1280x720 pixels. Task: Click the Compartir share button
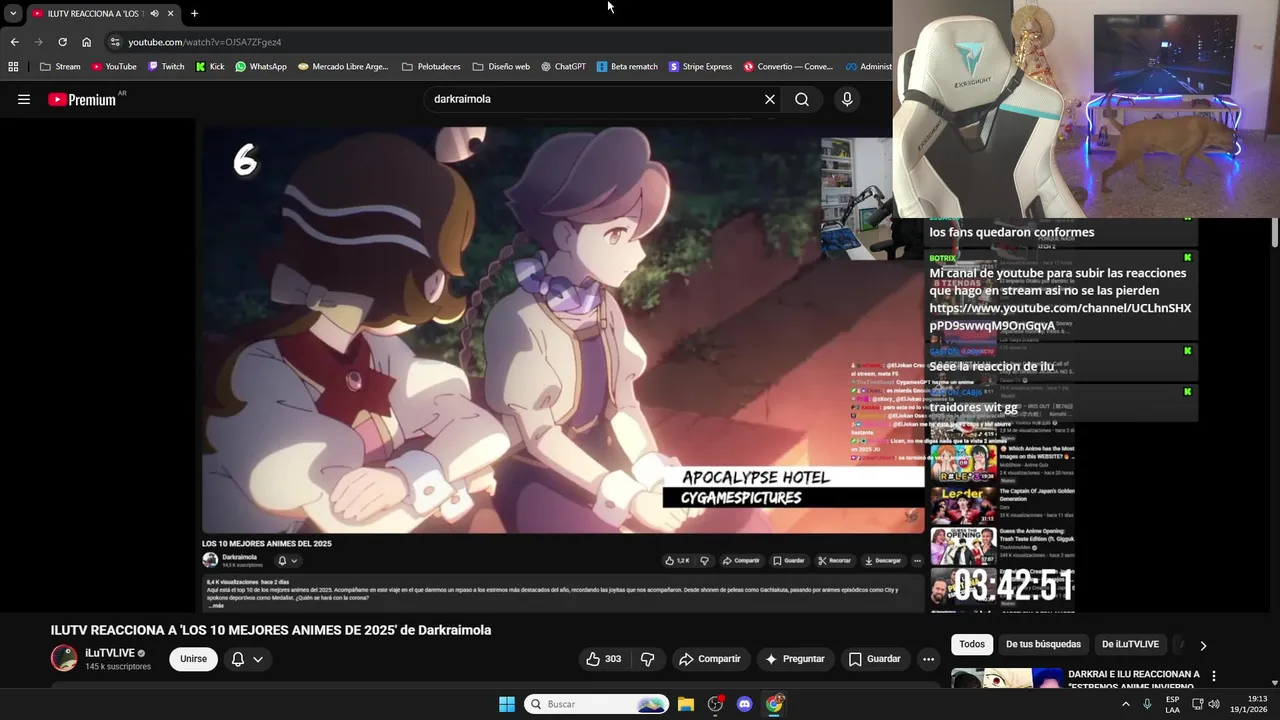[709, 659]
